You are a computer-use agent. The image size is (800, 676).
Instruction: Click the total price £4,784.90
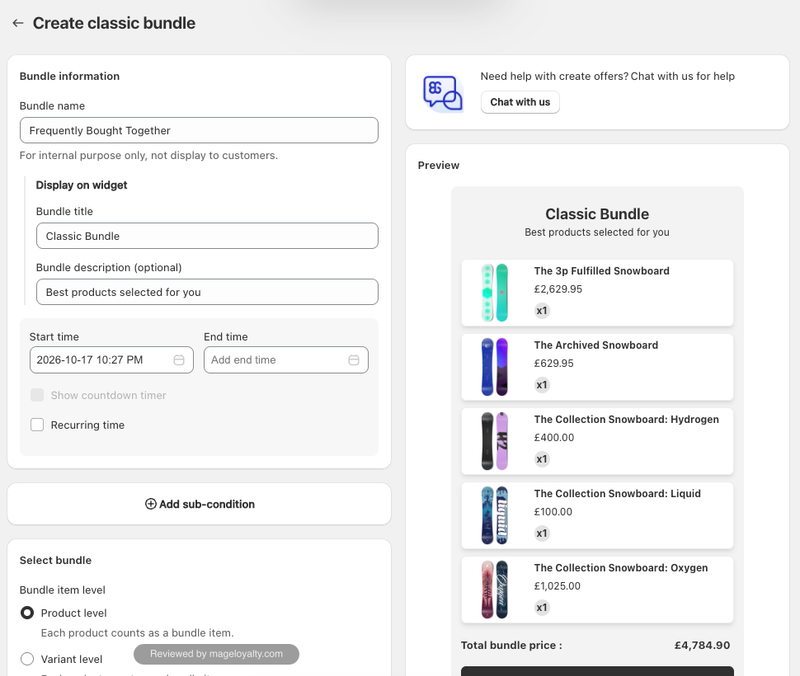[702, 645]
